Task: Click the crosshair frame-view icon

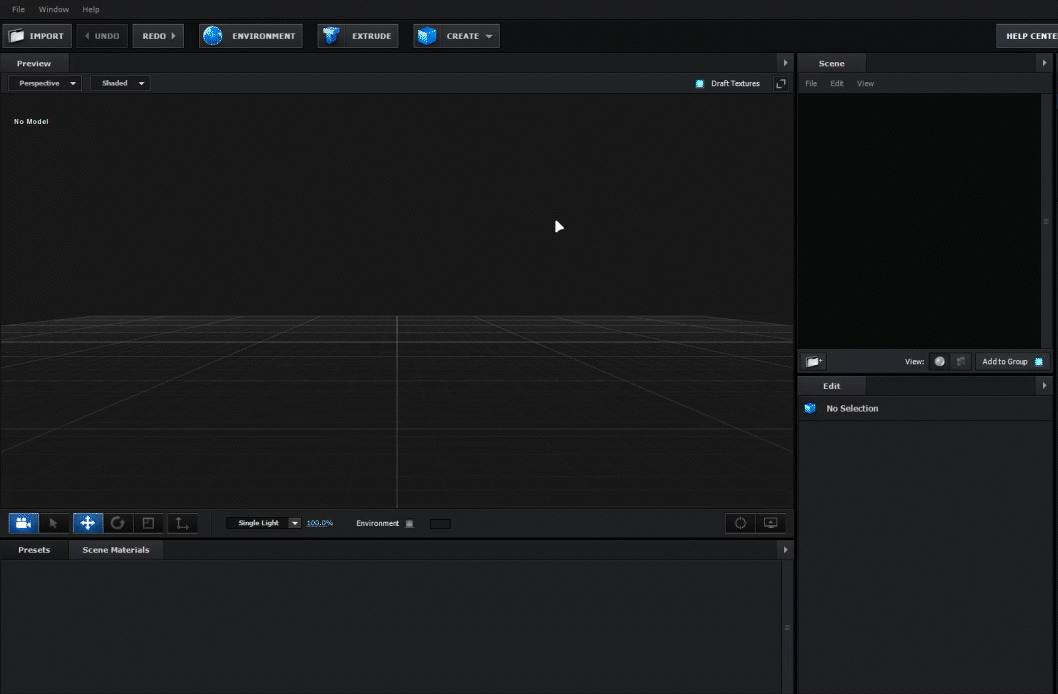Action: 740,523
